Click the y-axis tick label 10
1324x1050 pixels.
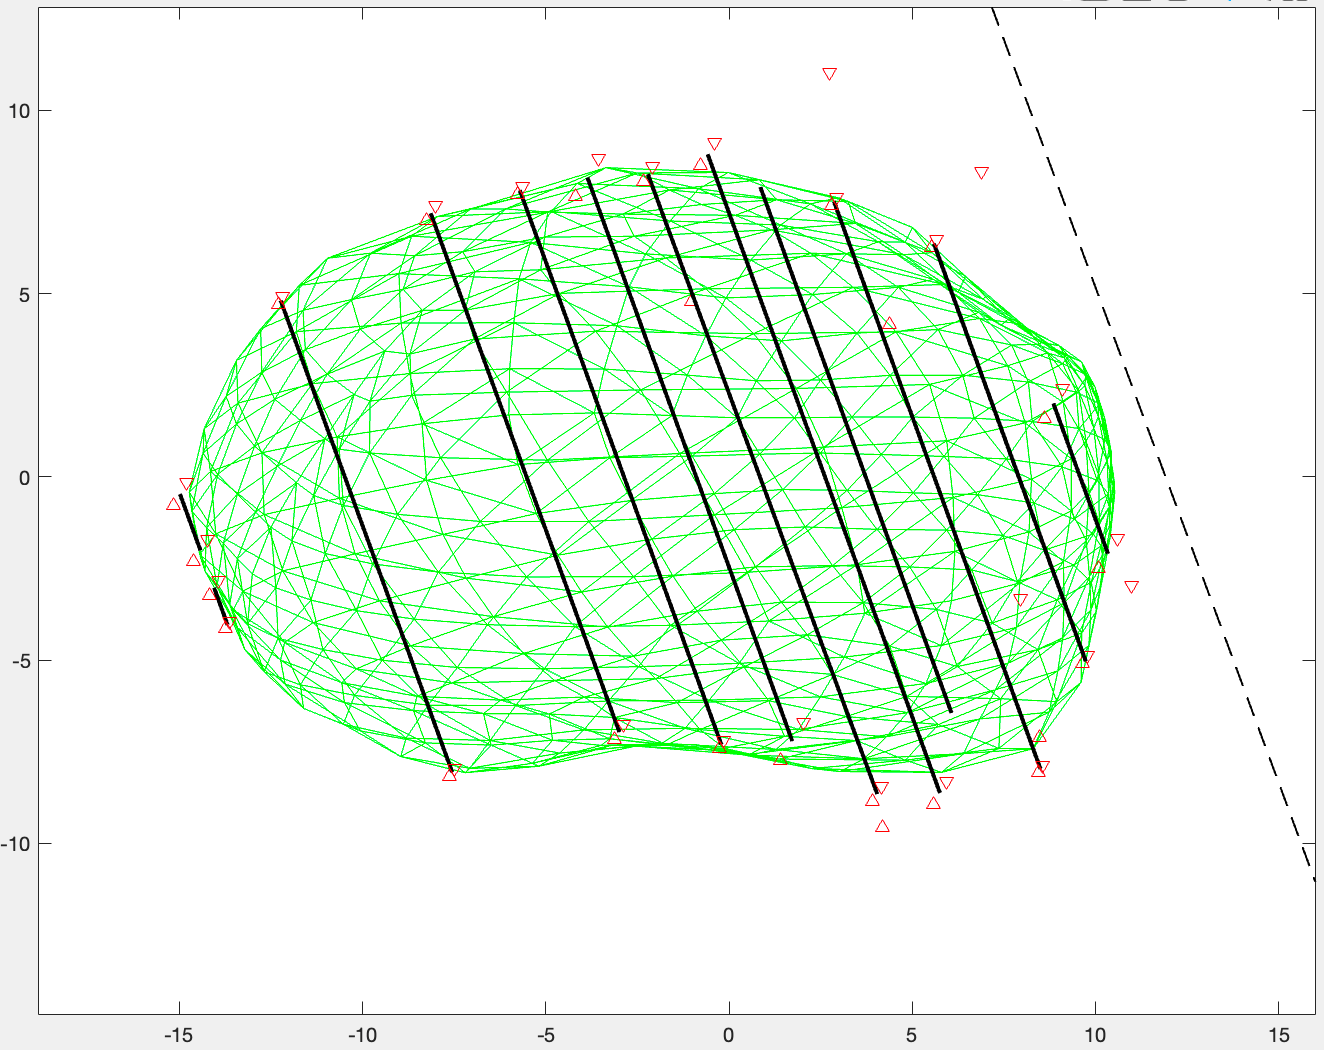[x=18, y=110]
